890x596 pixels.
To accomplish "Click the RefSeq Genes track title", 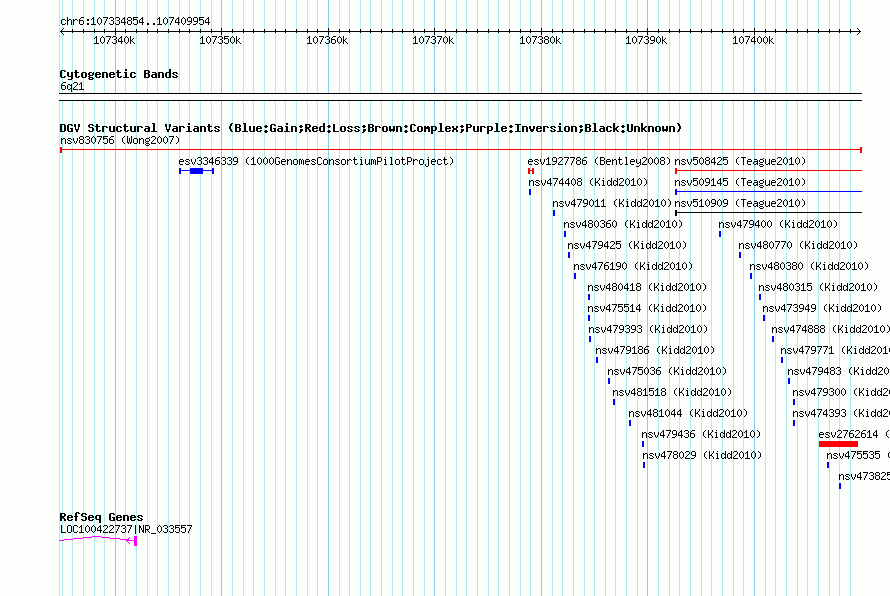I will 102,517.
